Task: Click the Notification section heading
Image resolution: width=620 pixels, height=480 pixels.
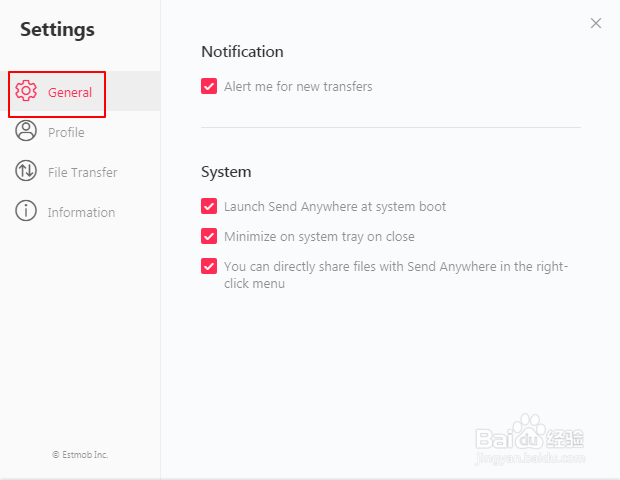Action: [x=242, y=52]
